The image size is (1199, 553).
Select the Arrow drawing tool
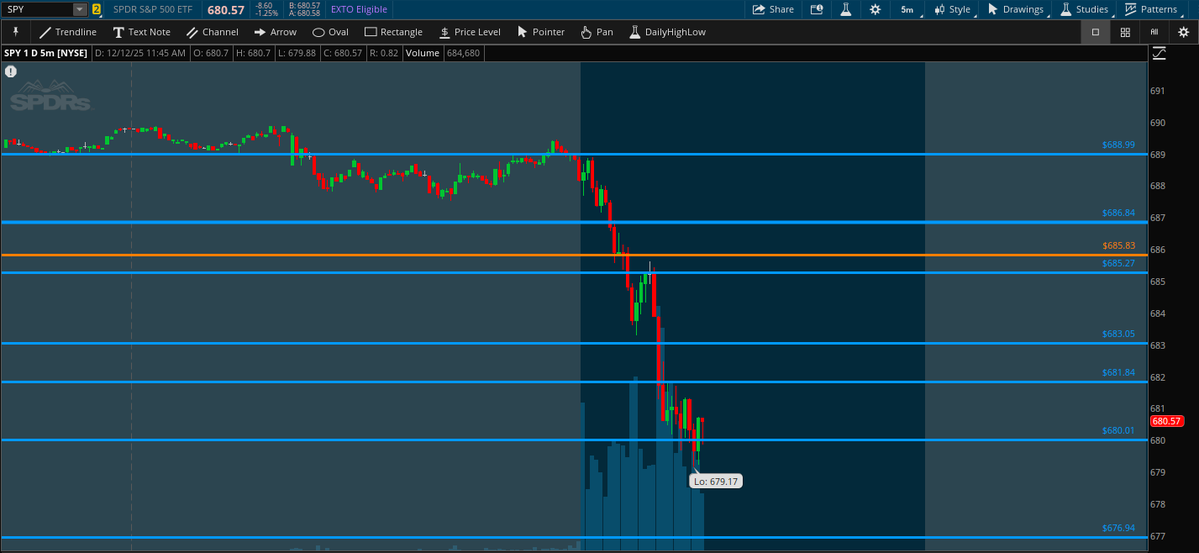pyautogui.click(x=275, y=32)
